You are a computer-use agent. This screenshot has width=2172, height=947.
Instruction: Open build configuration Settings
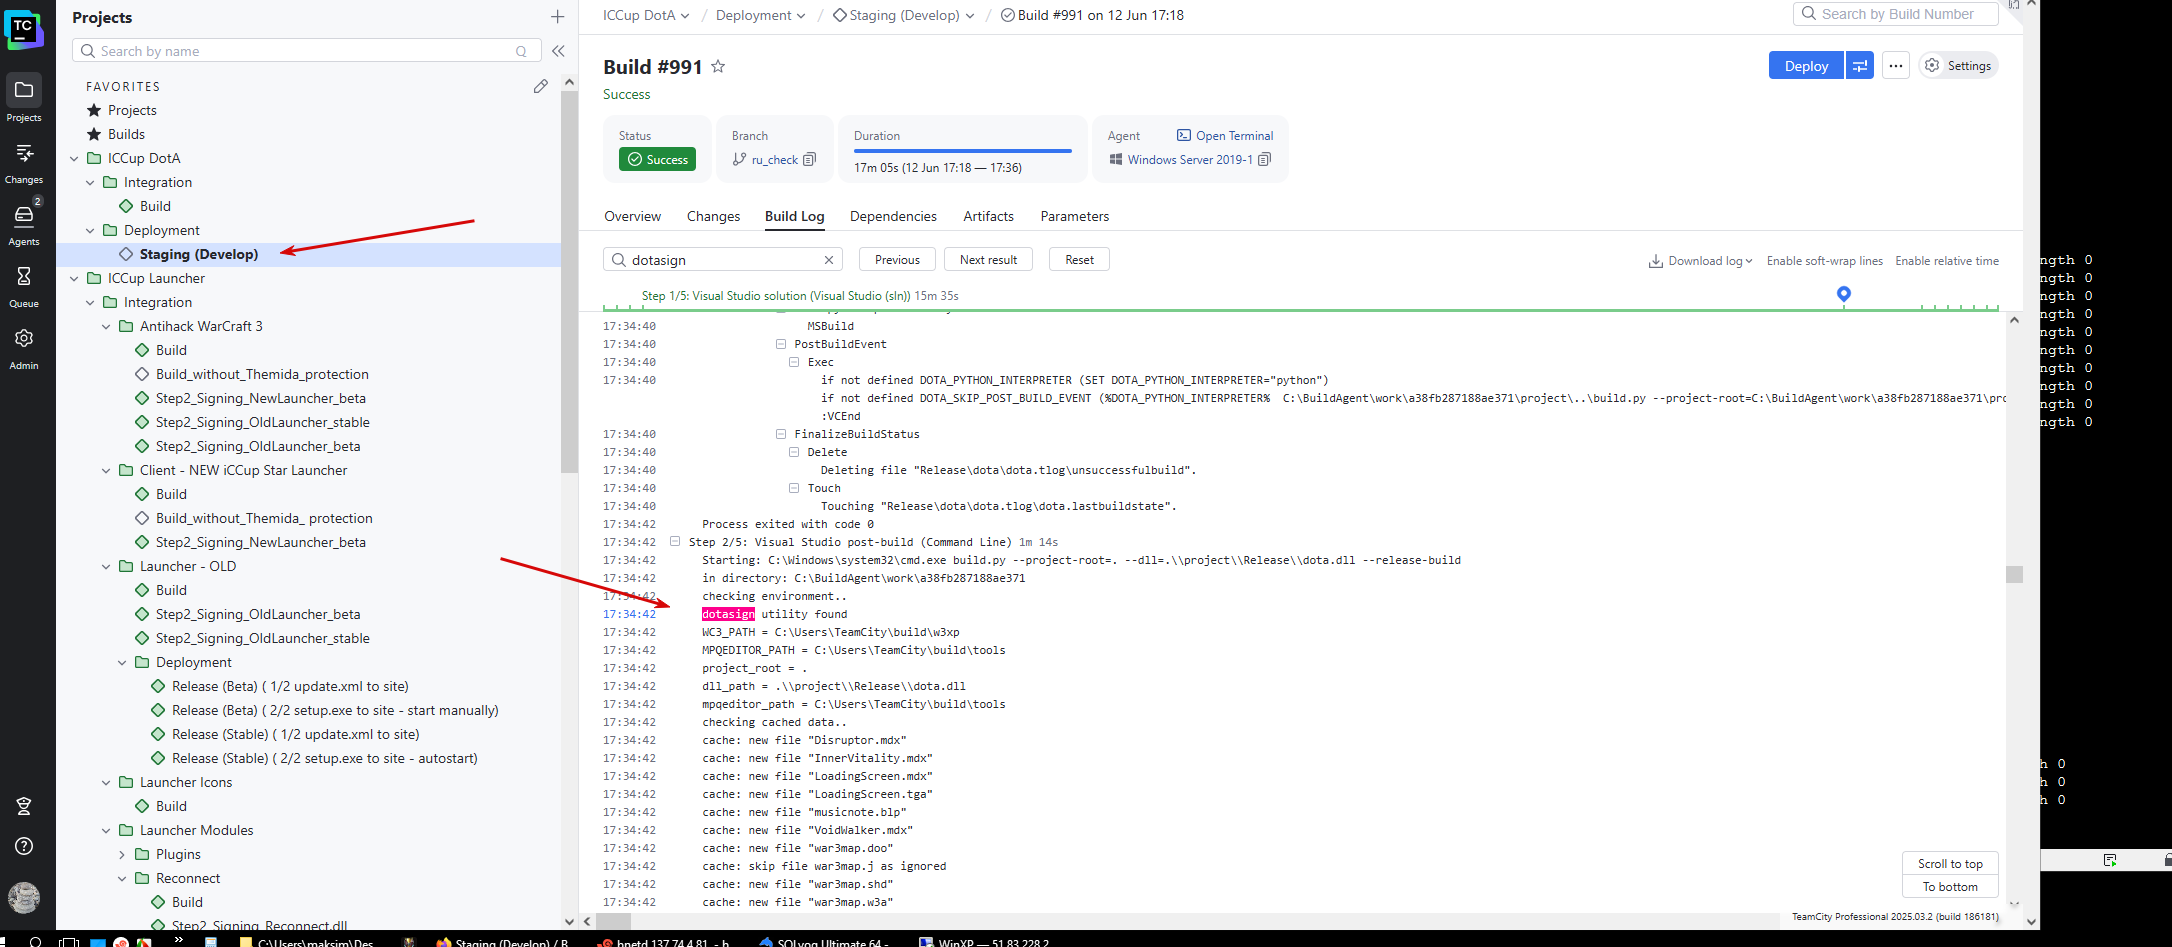point(1958,66)
